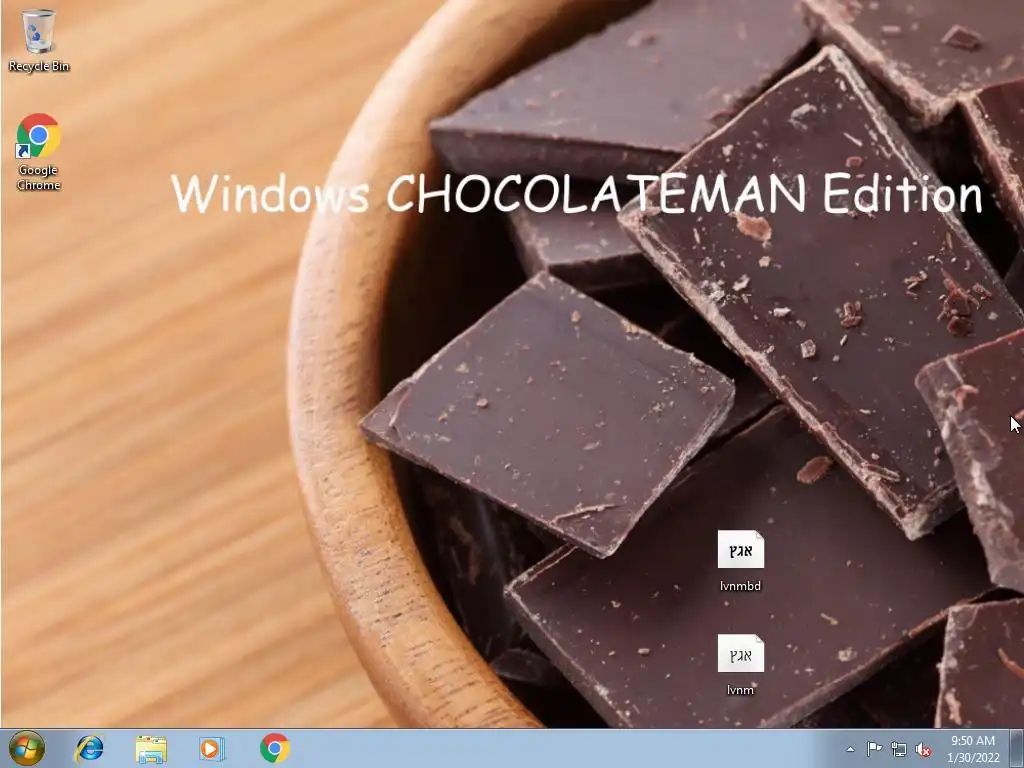Click the muted volume tray icon
This screenshot has width=1024, height=768.
point(923,750)
